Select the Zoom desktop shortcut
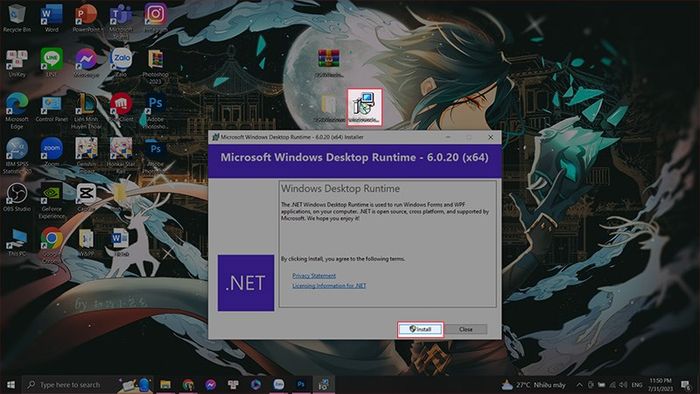 pyautogui.click(x=51, y=152)
